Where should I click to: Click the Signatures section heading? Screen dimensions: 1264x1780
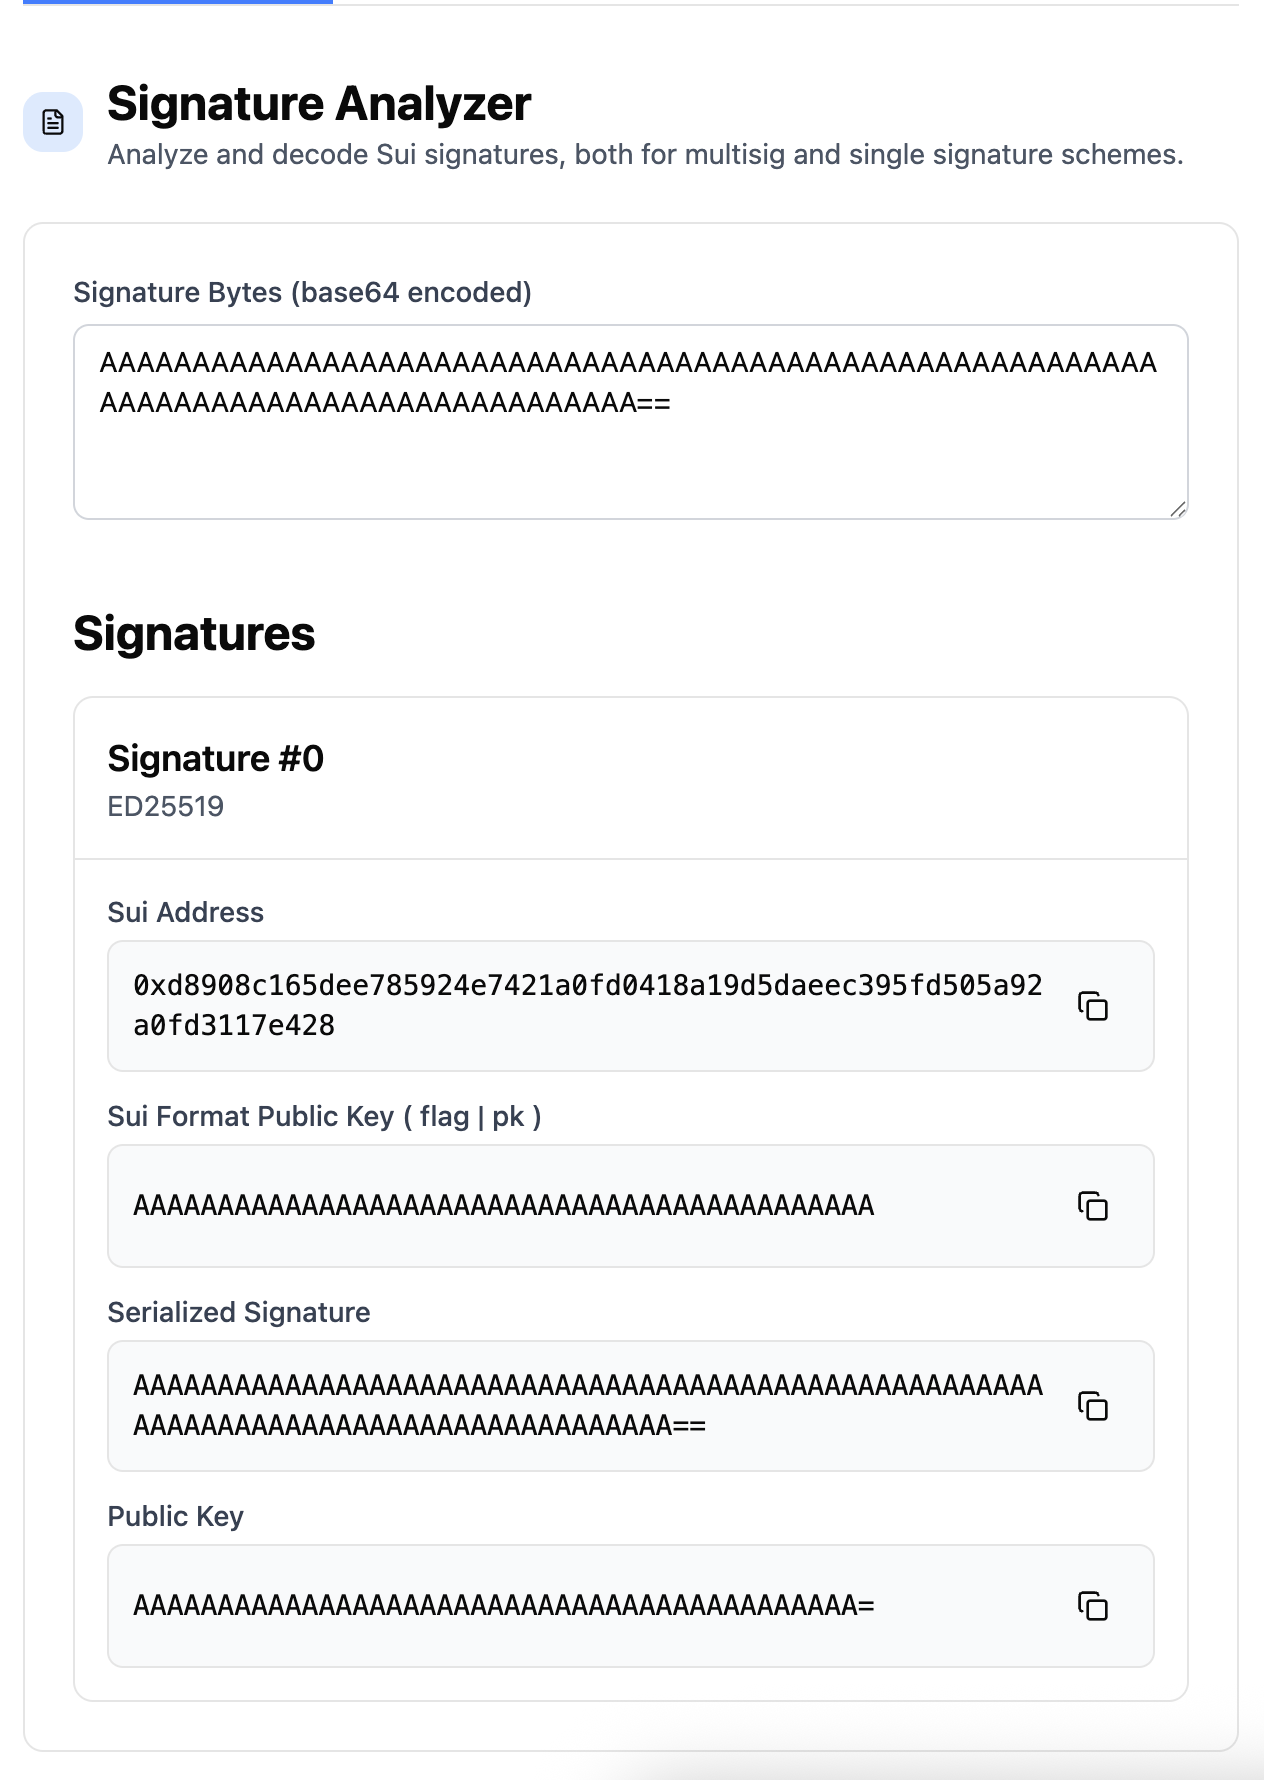click(x=194, y=632)
